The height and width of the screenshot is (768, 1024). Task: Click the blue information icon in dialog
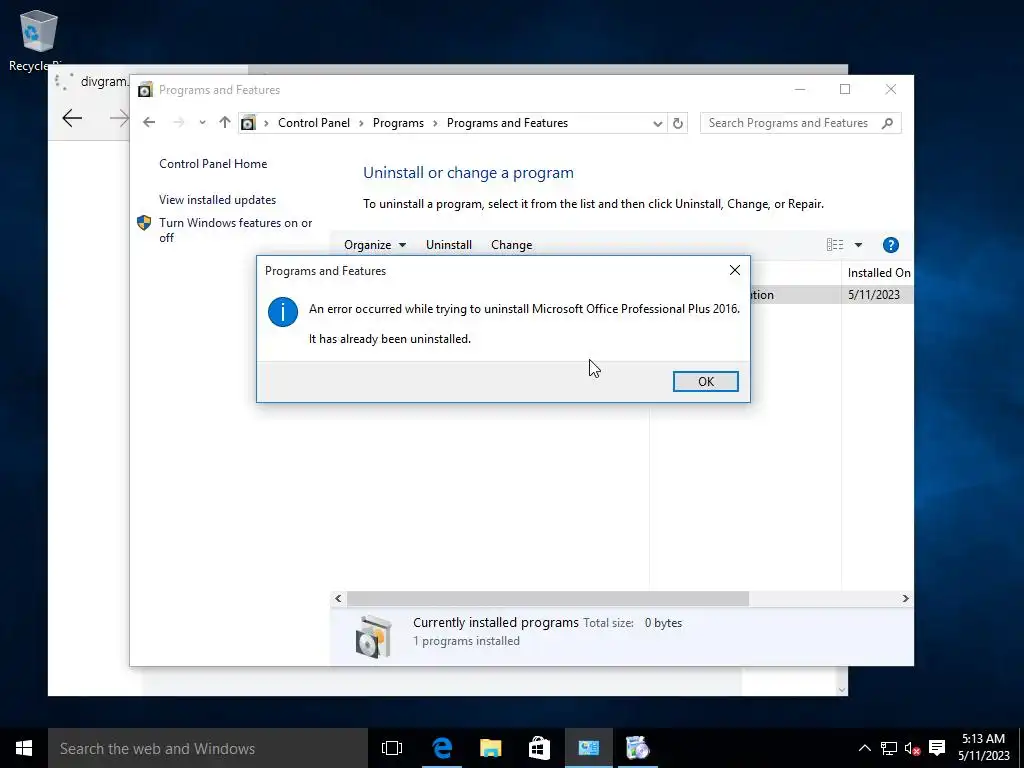(x=283, y=312)
